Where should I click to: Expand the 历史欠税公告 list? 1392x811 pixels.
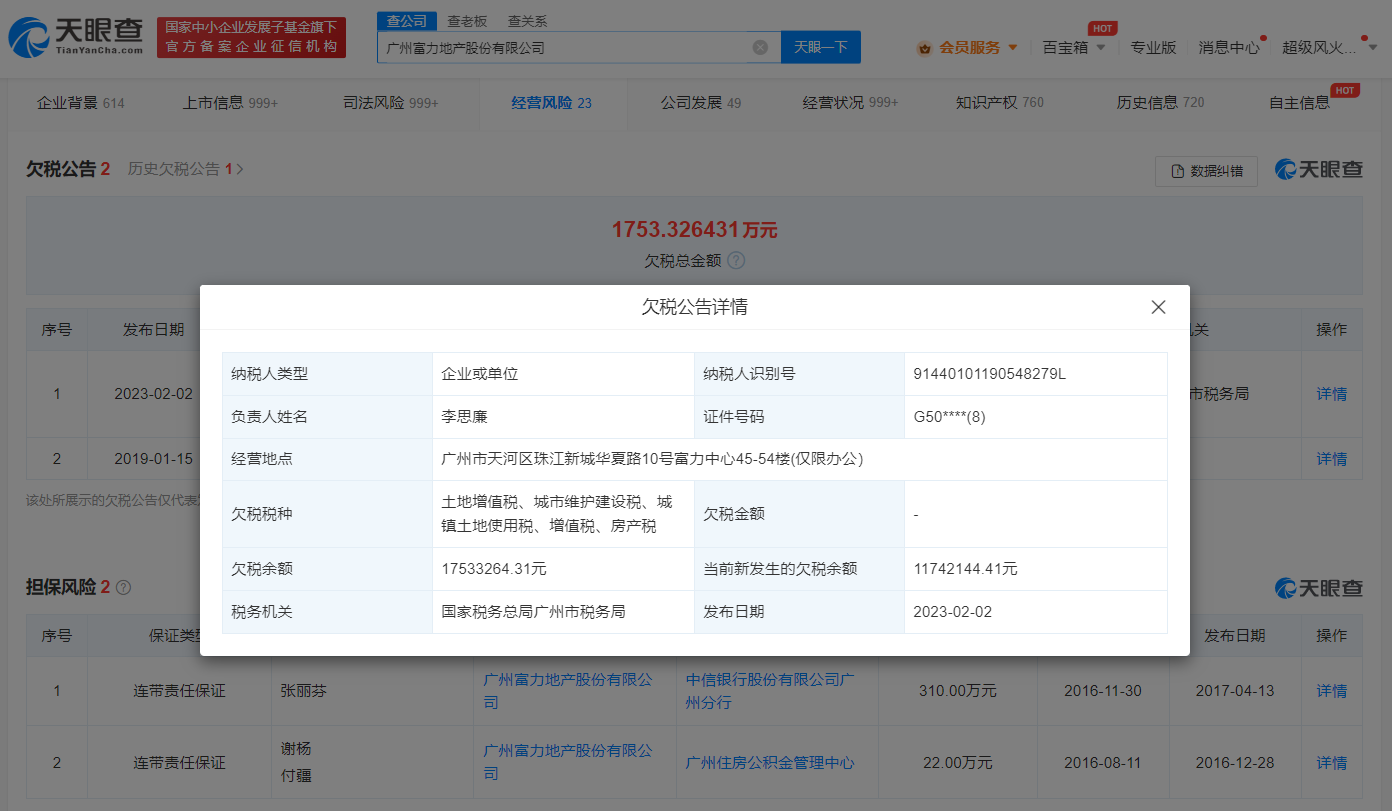tap(185, 169)
